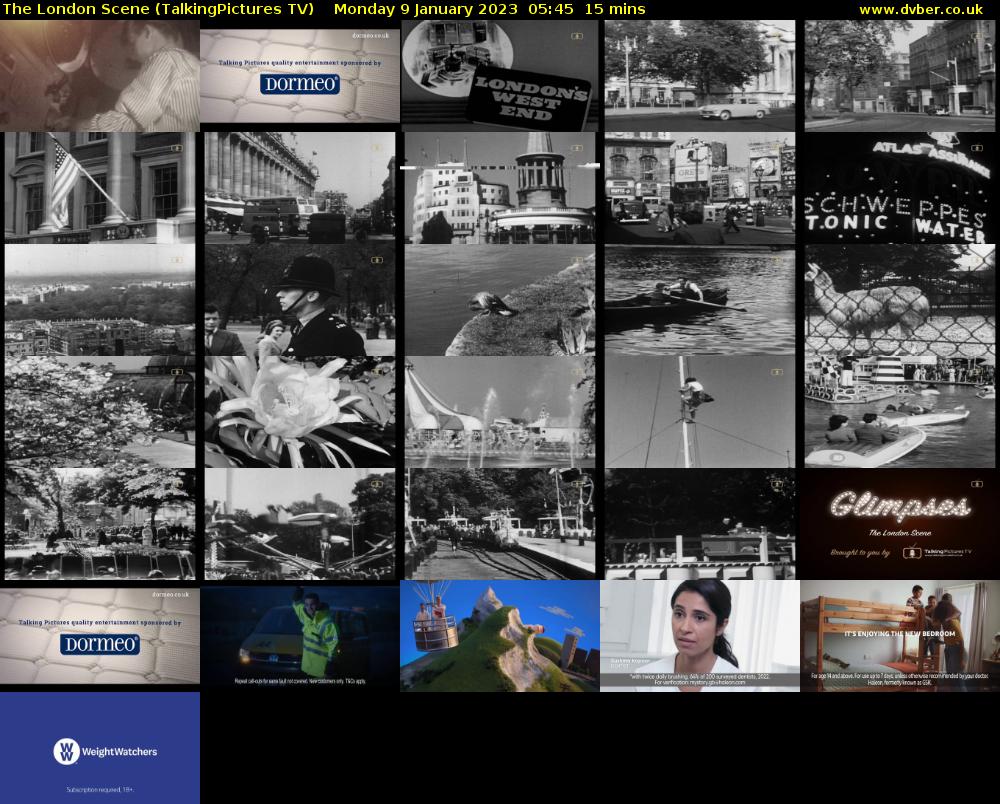Open the American flag building thumbnail

[99, 187]
